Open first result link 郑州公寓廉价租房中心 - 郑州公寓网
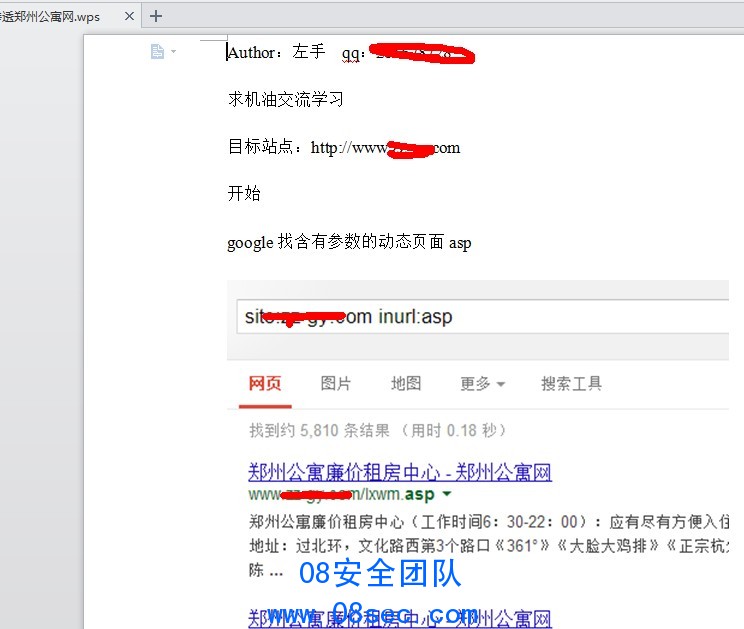This screenshot has width=744, height=629. pos(400,472)
